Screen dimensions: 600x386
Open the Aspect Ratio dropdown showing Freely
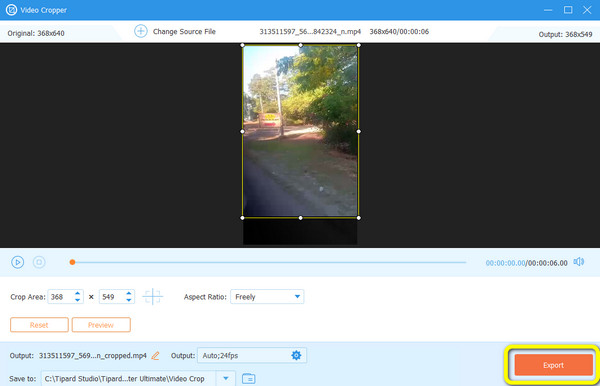click(267, 297)
